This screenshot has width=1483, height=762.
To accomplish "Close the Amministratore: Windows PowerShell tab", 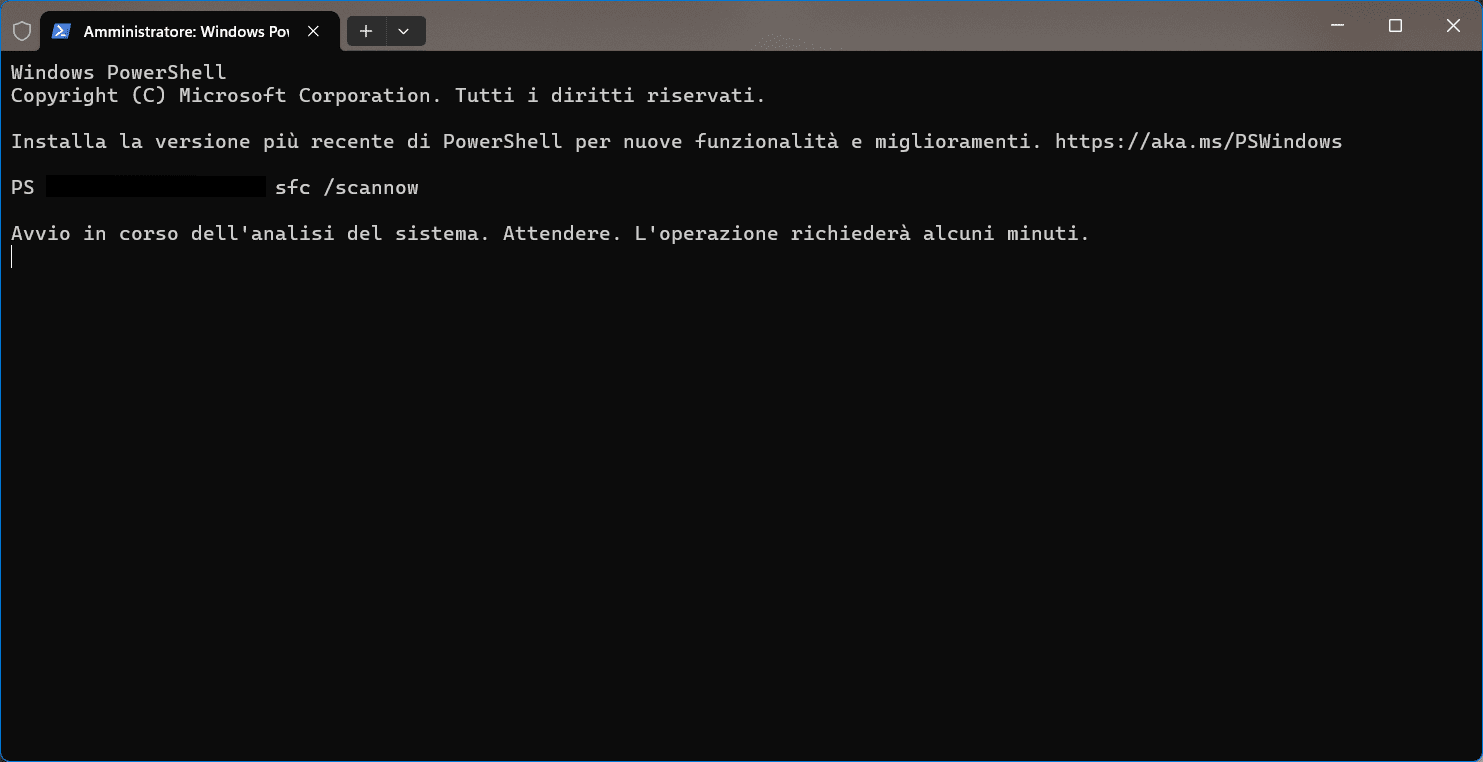I will coord(313,31).
